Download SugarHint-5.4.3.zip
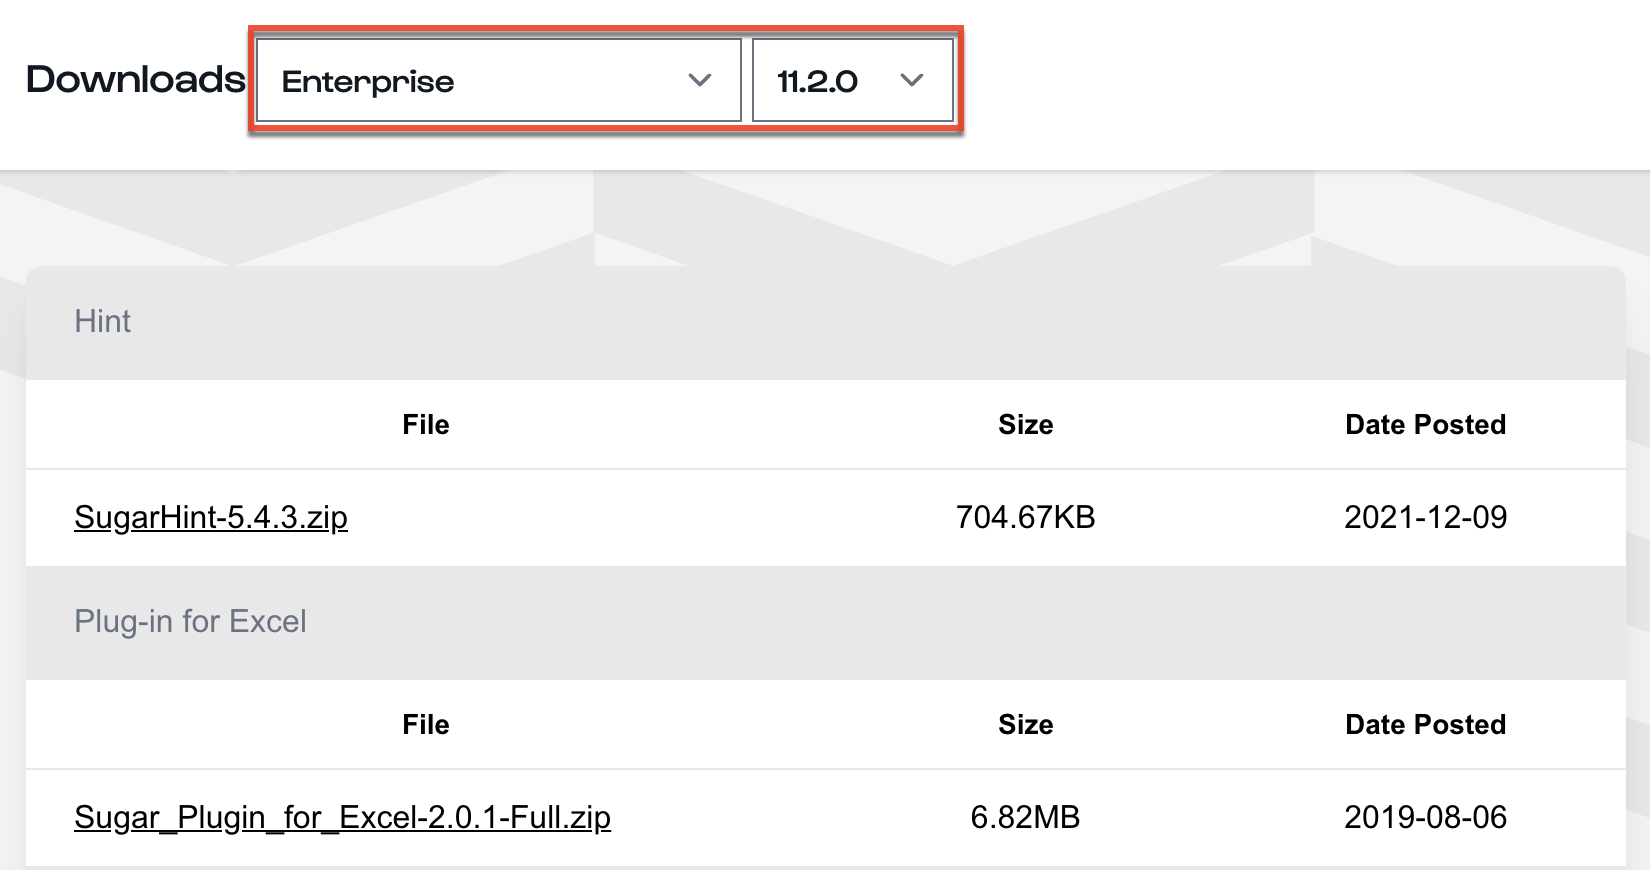 click(x=211, y=517)
